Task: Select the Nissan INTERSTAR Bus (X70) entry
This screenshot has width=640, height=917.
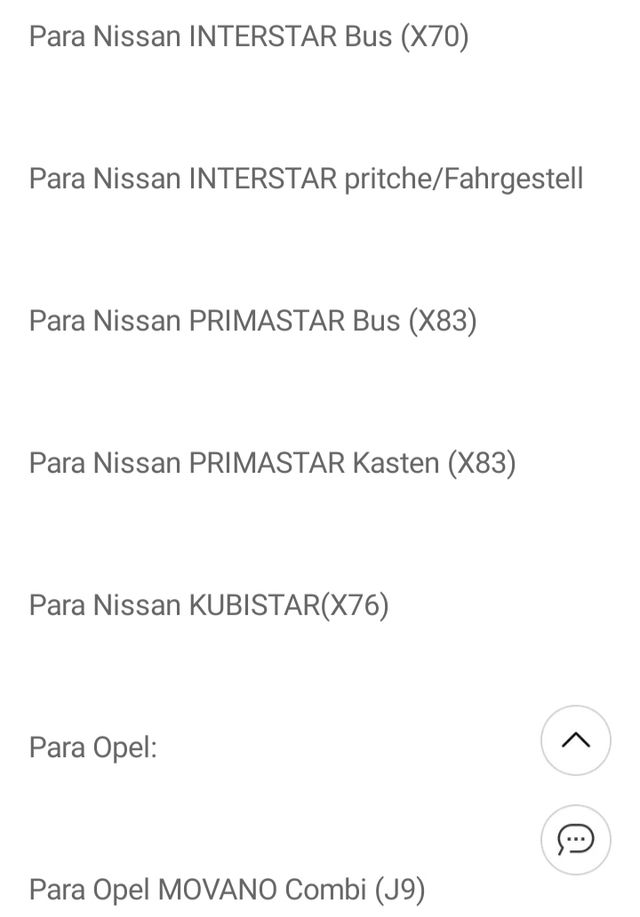Action: [x=248, y=37]
